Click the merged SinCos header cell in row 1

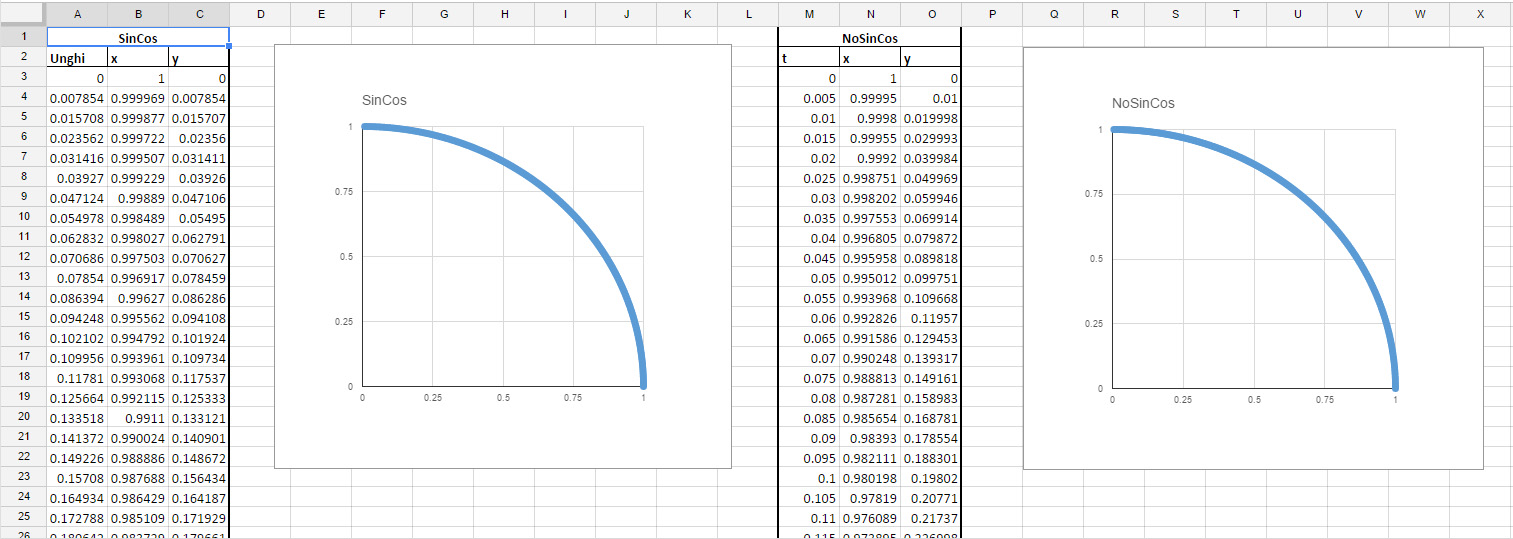[138, 37]
